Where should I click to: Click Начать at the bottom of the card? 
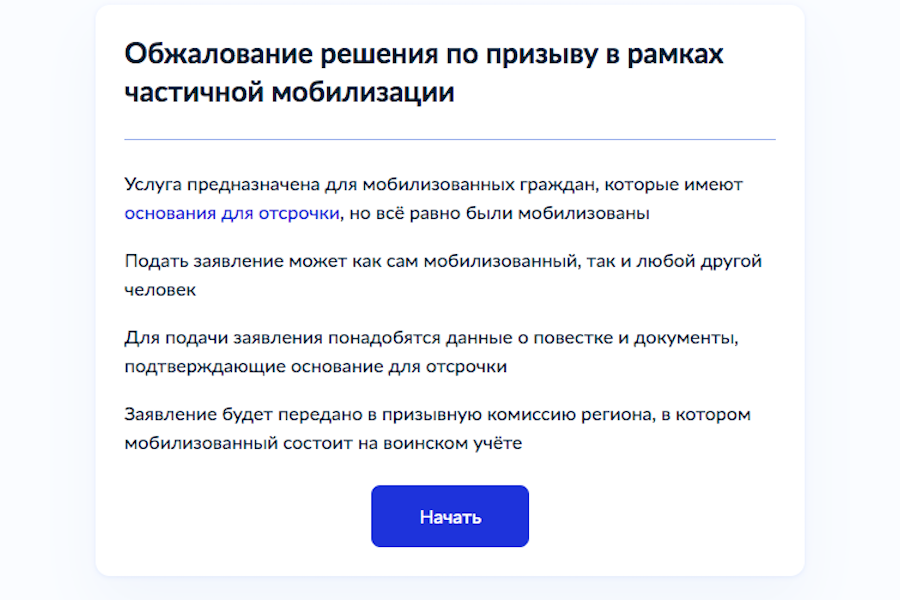(x=449, y=516)
